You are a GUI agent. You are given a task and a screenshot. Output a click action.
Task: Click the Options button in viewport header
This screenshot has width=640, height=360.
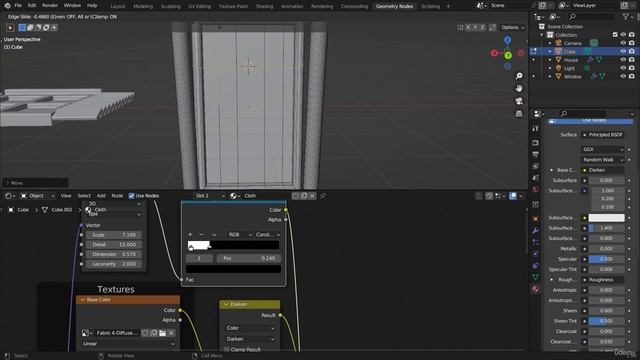click(x=513, y=27)
